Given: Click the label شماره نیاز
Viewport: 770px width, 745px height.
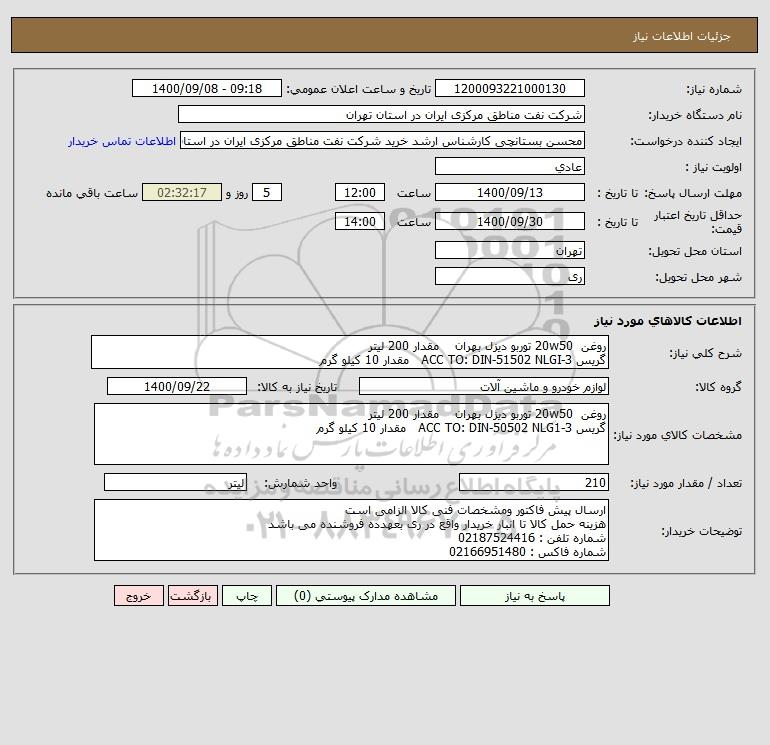Looking at the screenshot, I should (714, 89).
